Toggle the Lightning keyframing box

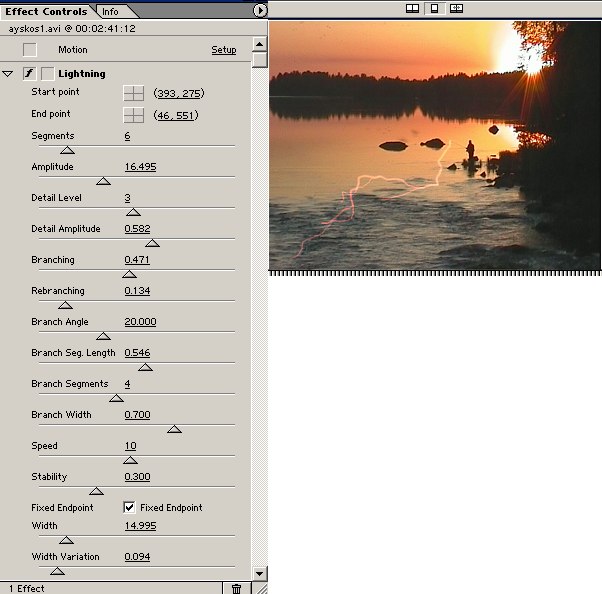48,73
